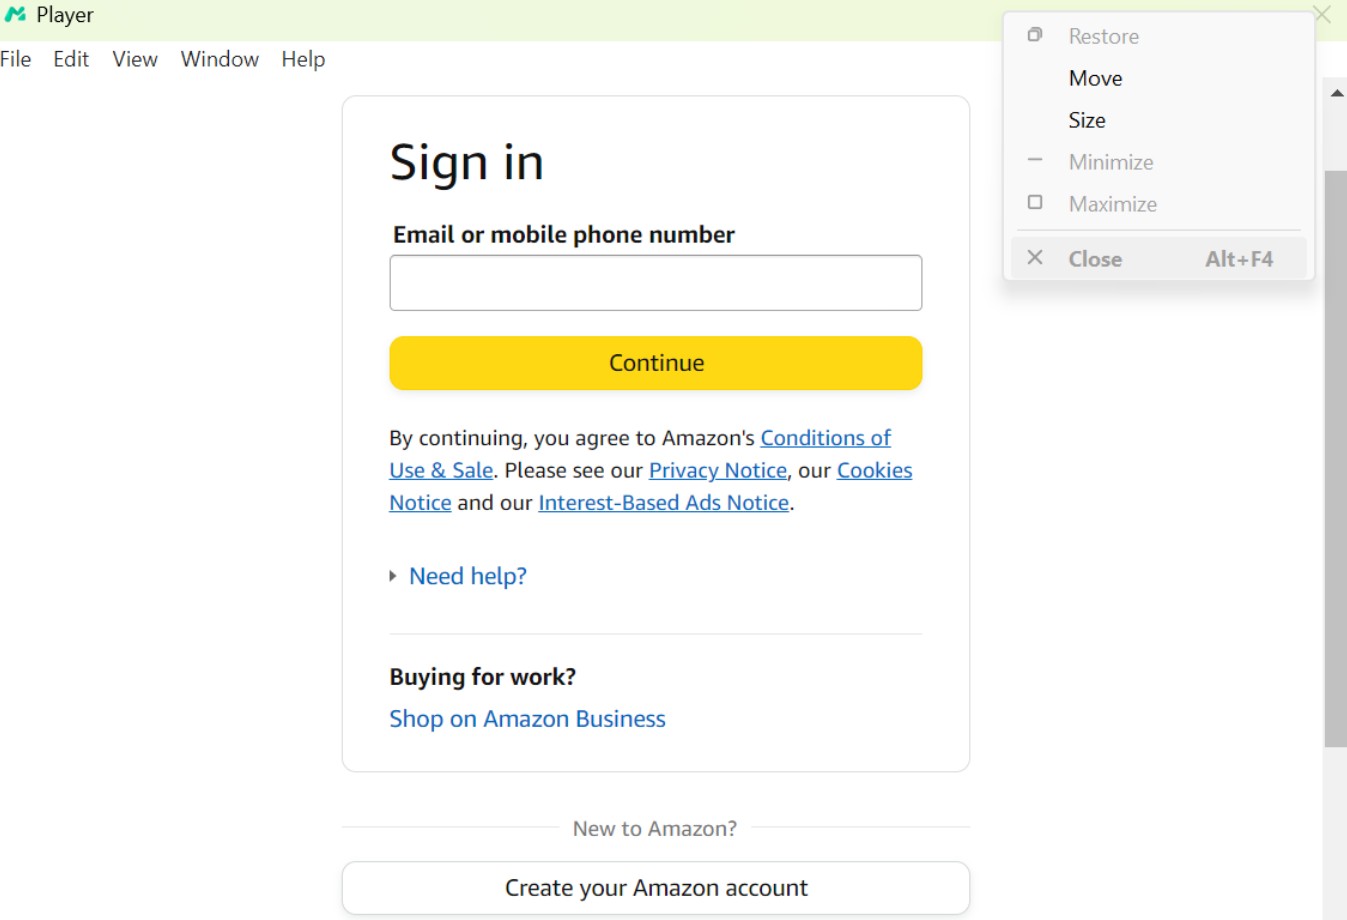Open the View menu
1347x920 pixels.
[135, 59]
